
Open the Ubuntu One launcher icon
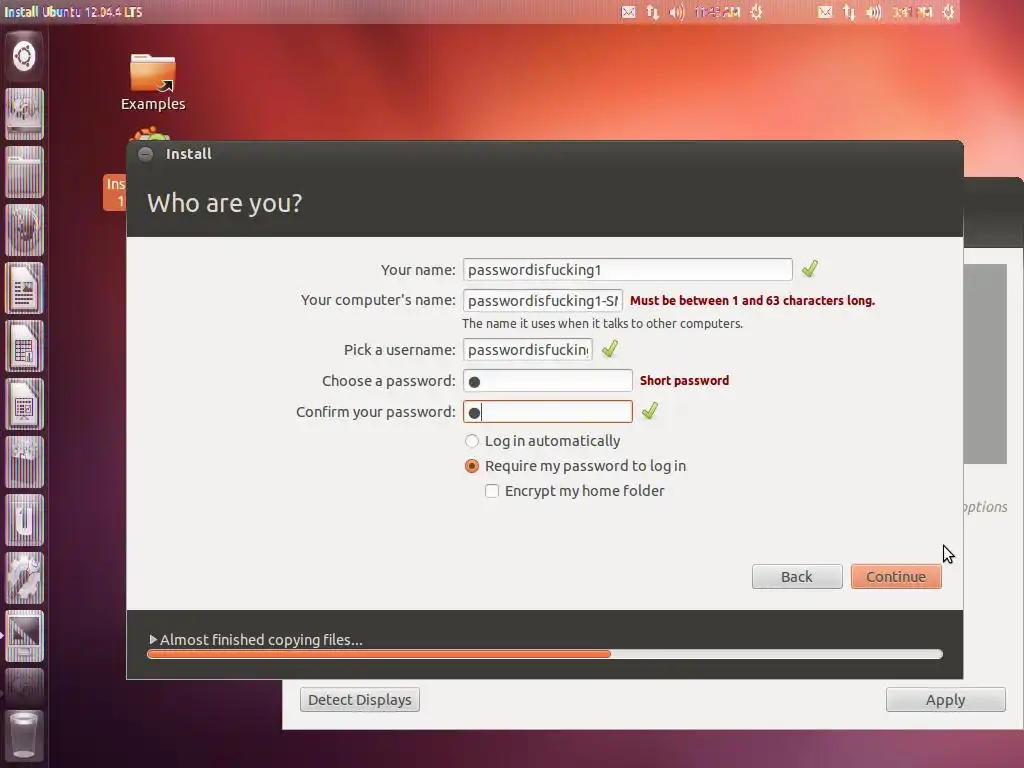coord(24,520)
